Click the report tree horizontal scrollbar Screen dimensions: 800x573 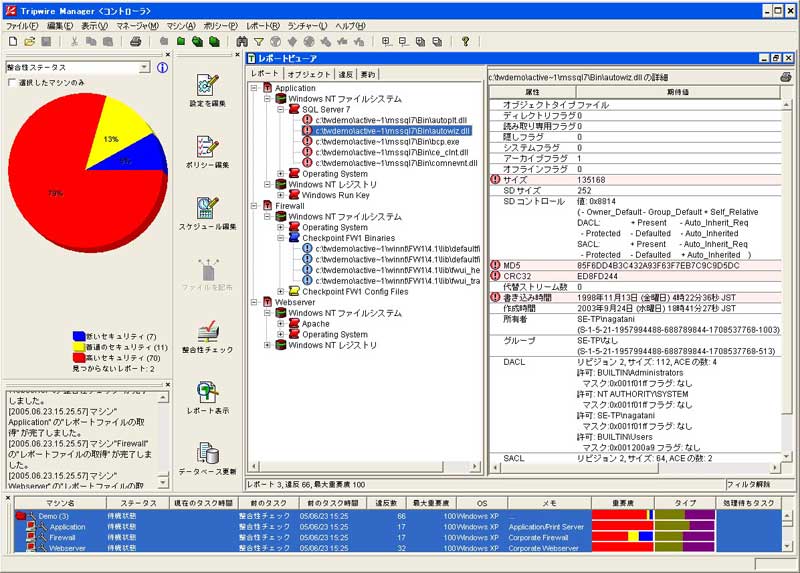(364, 466)
